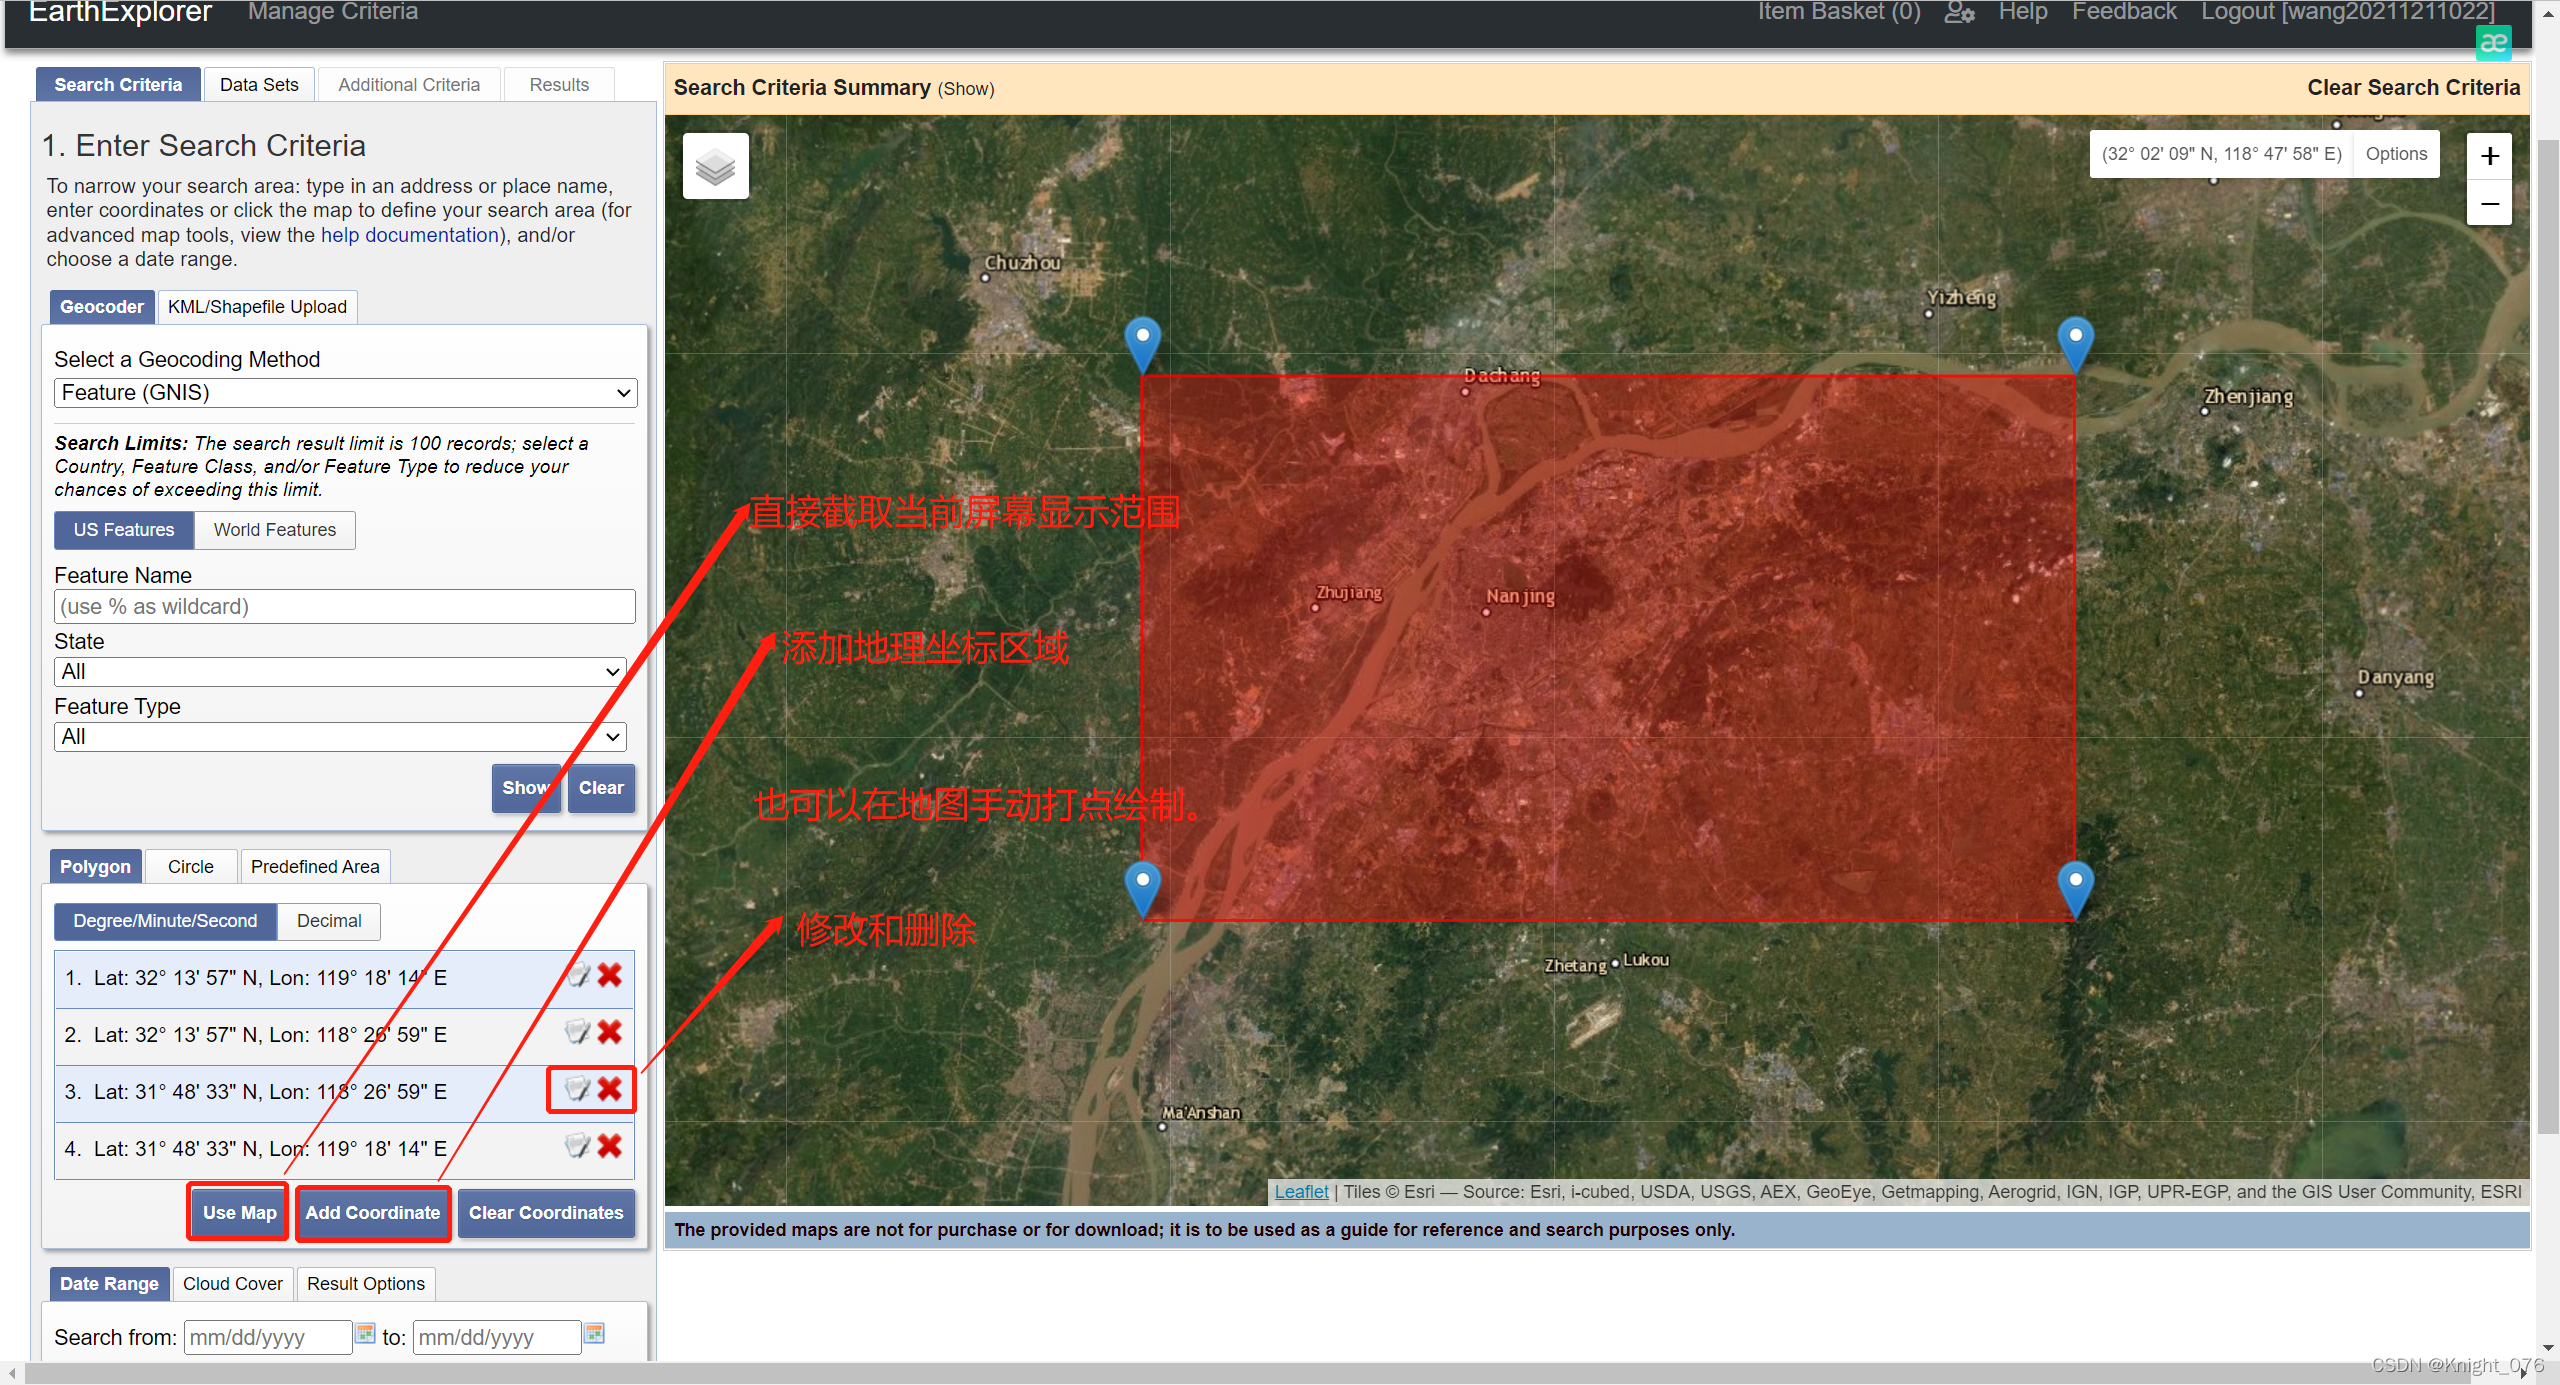
Task: Delete coordinate 1 with red X
Action: [x=609, y=975]
